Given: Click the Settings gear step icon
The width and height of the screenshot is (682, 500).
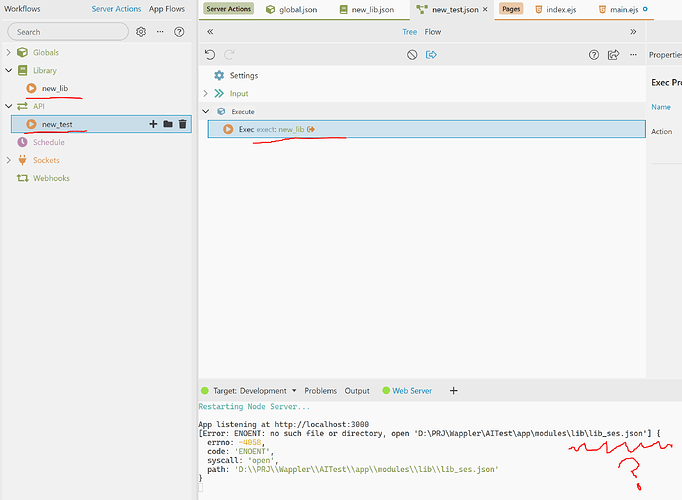Looking at the screenshot, I should pos(219,76).
